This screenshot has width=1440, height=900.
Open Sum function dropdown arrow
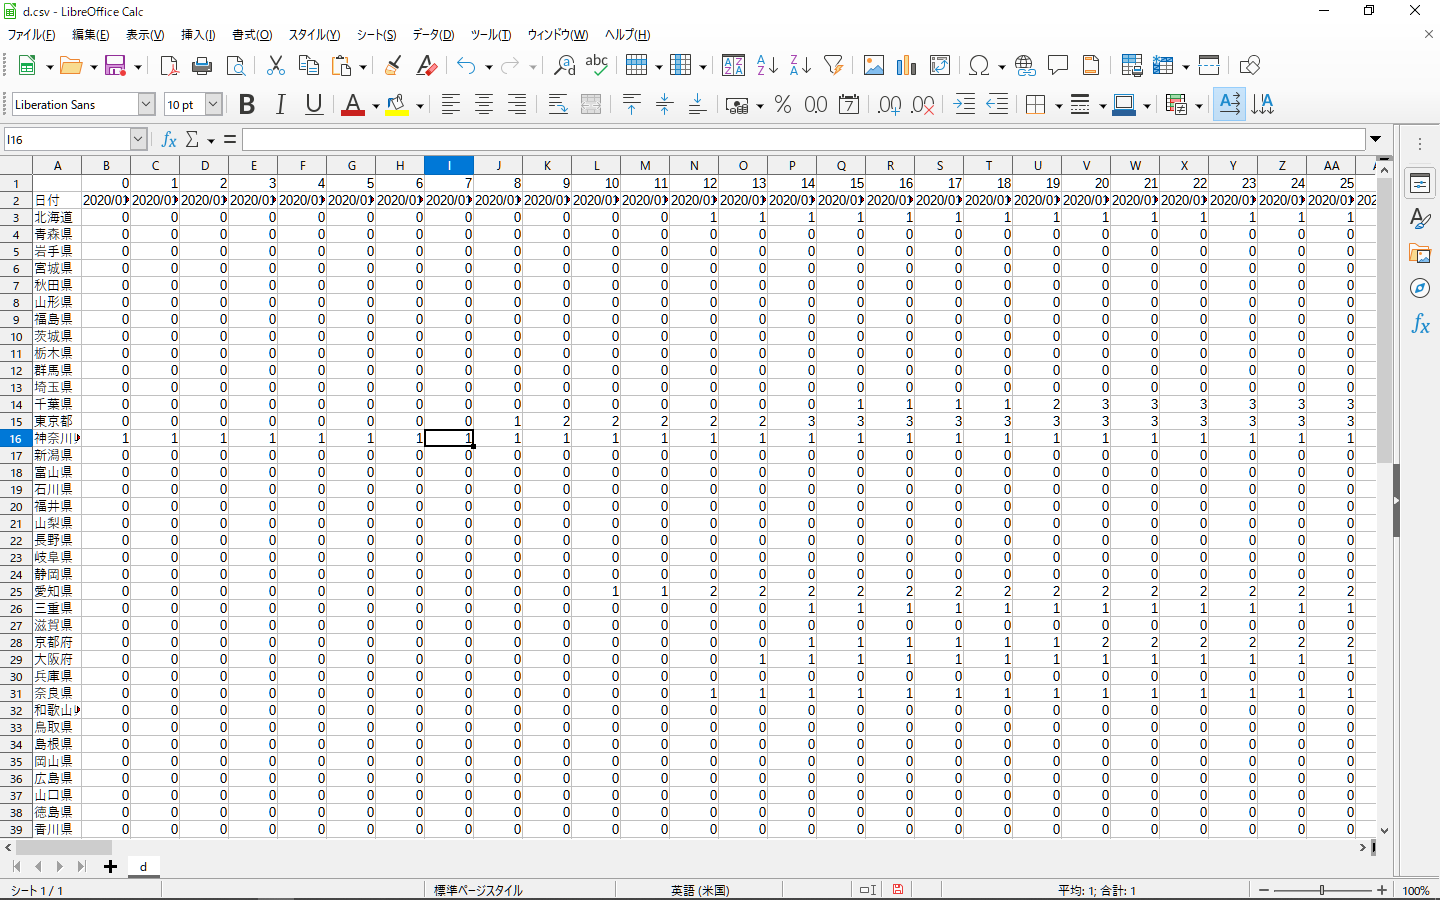[211, 140]
